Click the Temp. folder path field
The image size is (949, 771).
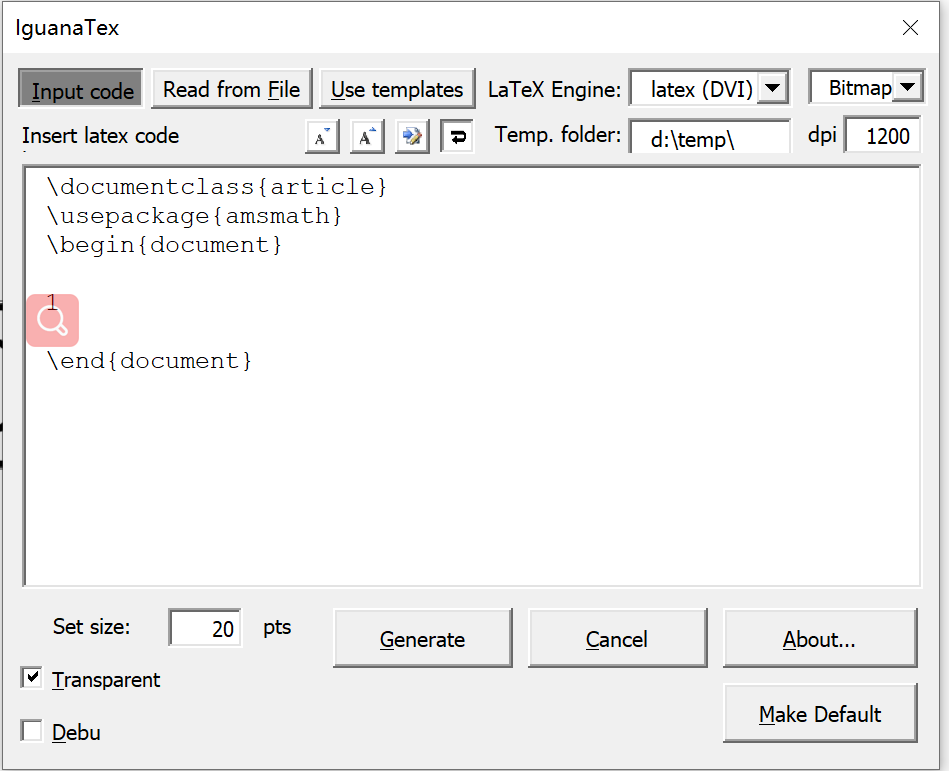709,137
